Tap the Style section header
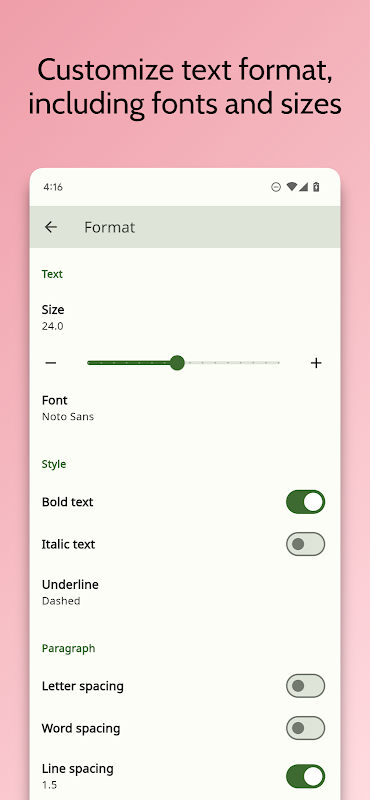Viewport: 370px width, 800px height. tap(54, 464)
